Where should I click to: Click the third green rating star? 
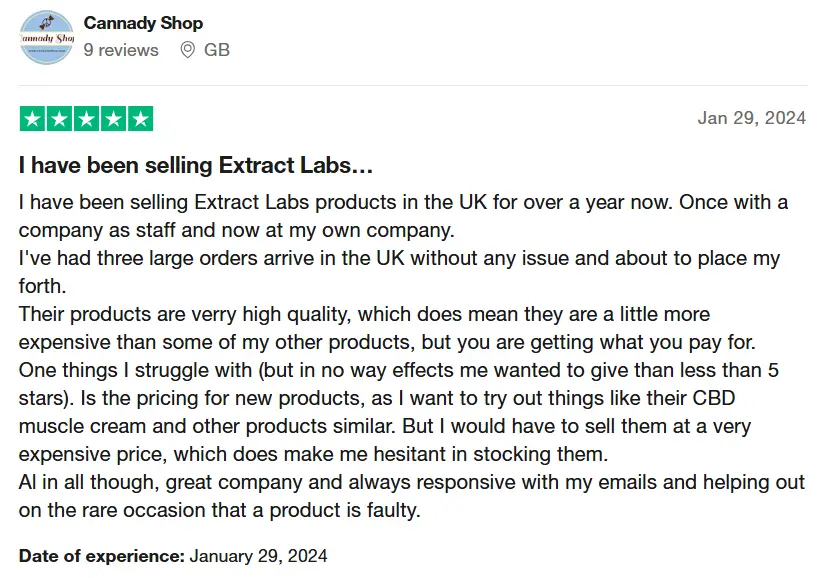coord(86,119)
